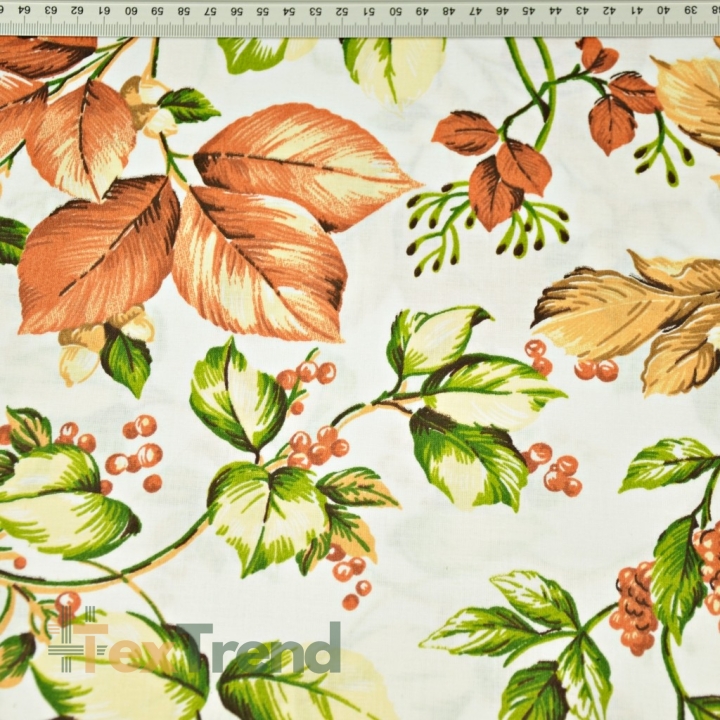720x720 pixels.
Task: Pick the 64 mark on the ruler
Action: coord(24,10)
